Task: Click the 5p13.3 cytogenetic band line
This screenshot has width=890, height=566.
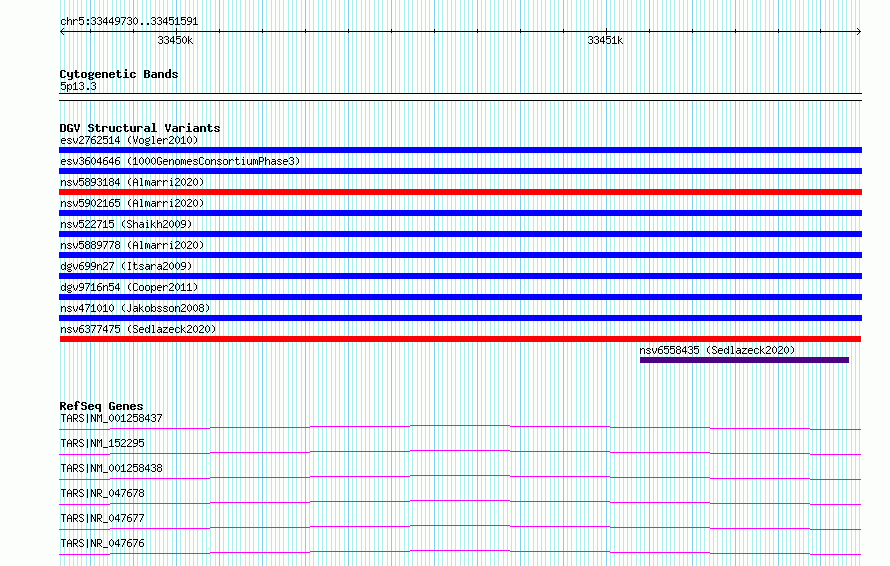Action: tap(460, 97)
